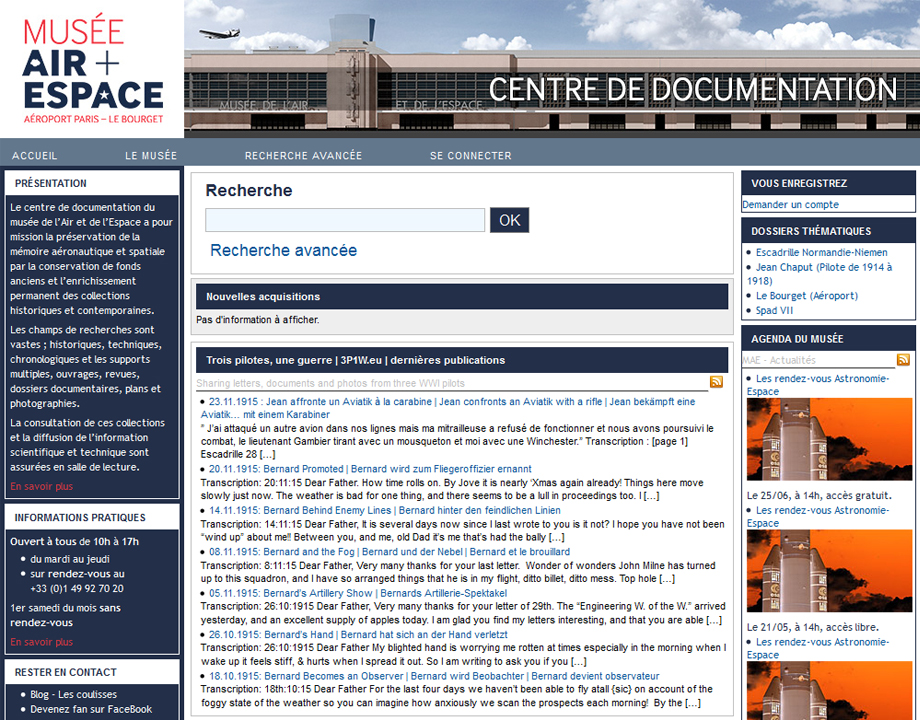
Task: Open the first Les rendez-vous Astronomie-Espace link
Action: (x=818, y=385)
